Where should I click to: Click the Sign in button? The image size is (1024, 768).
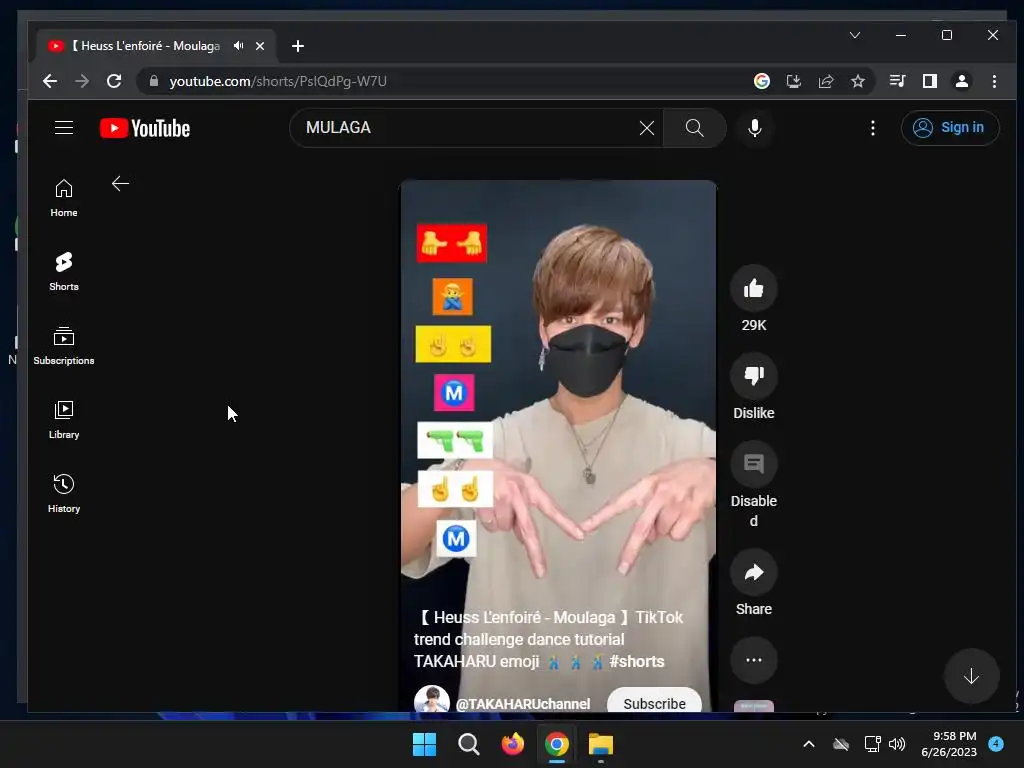pos(950,127)
